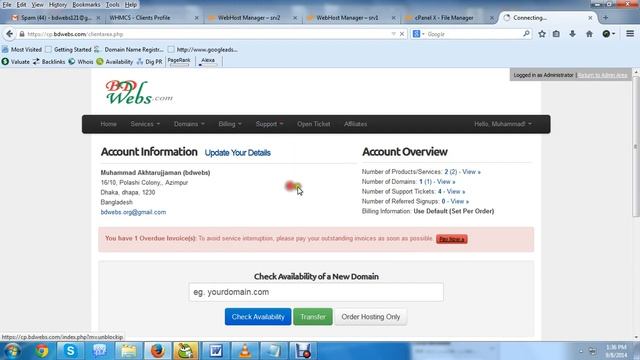Open the Getting Started bookmark
Viewport: 640px width, 360px height.
[x=68, y=49]
